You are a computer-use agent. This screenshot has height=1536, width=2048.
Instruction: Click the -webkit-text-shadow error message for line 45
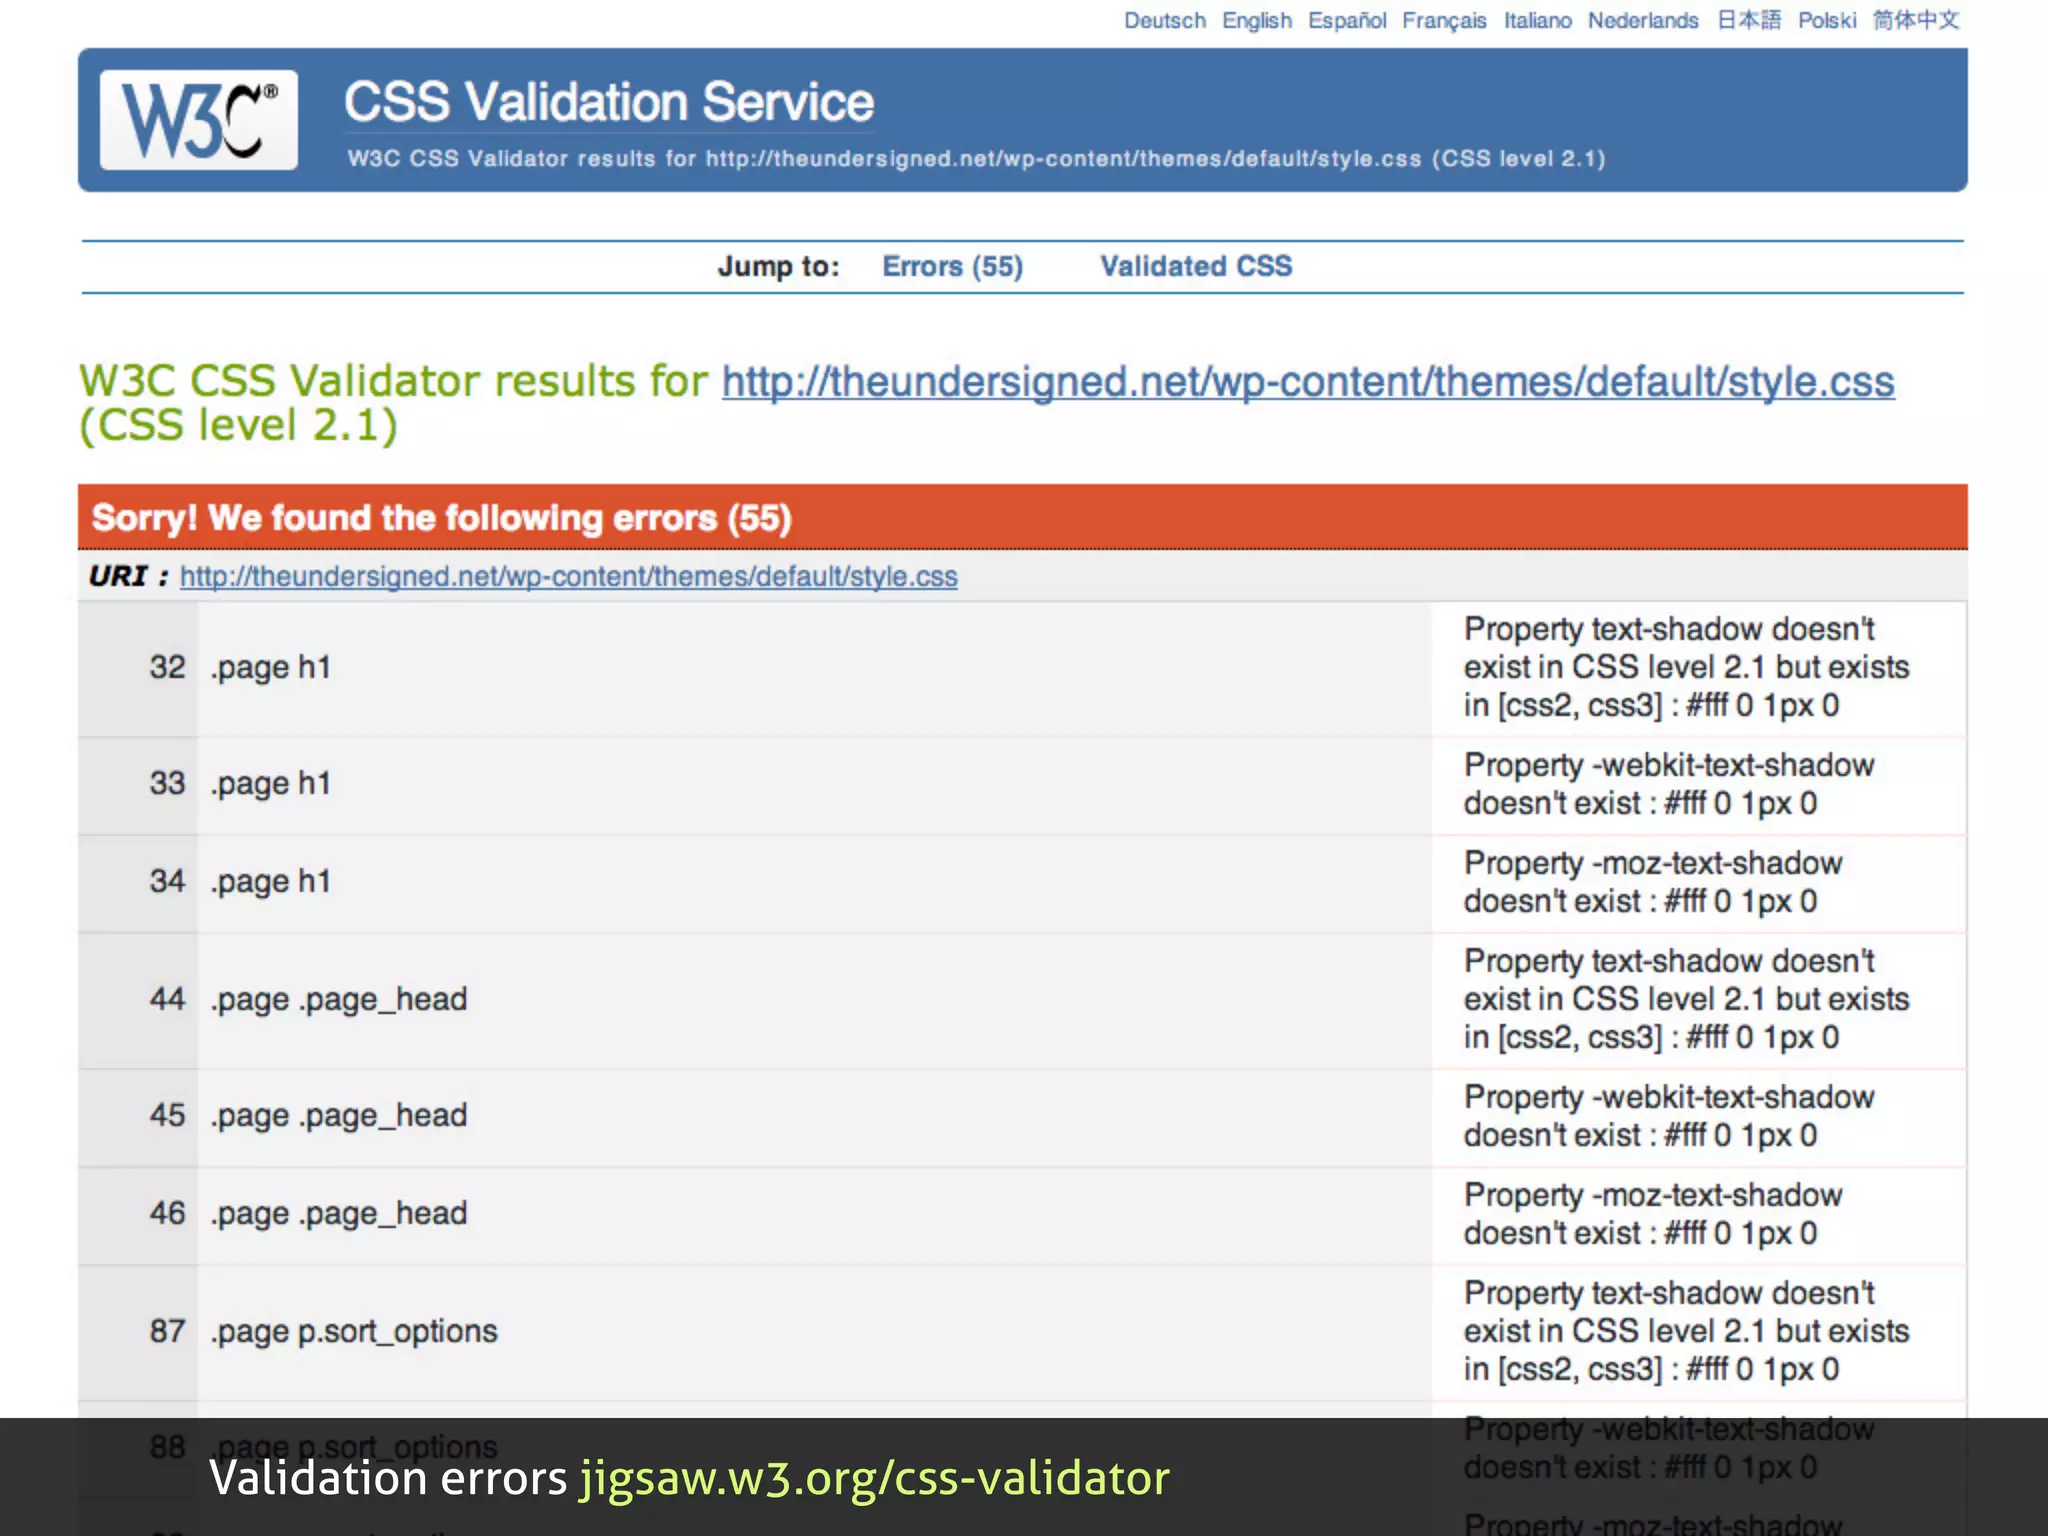tap(1668, 1116)
